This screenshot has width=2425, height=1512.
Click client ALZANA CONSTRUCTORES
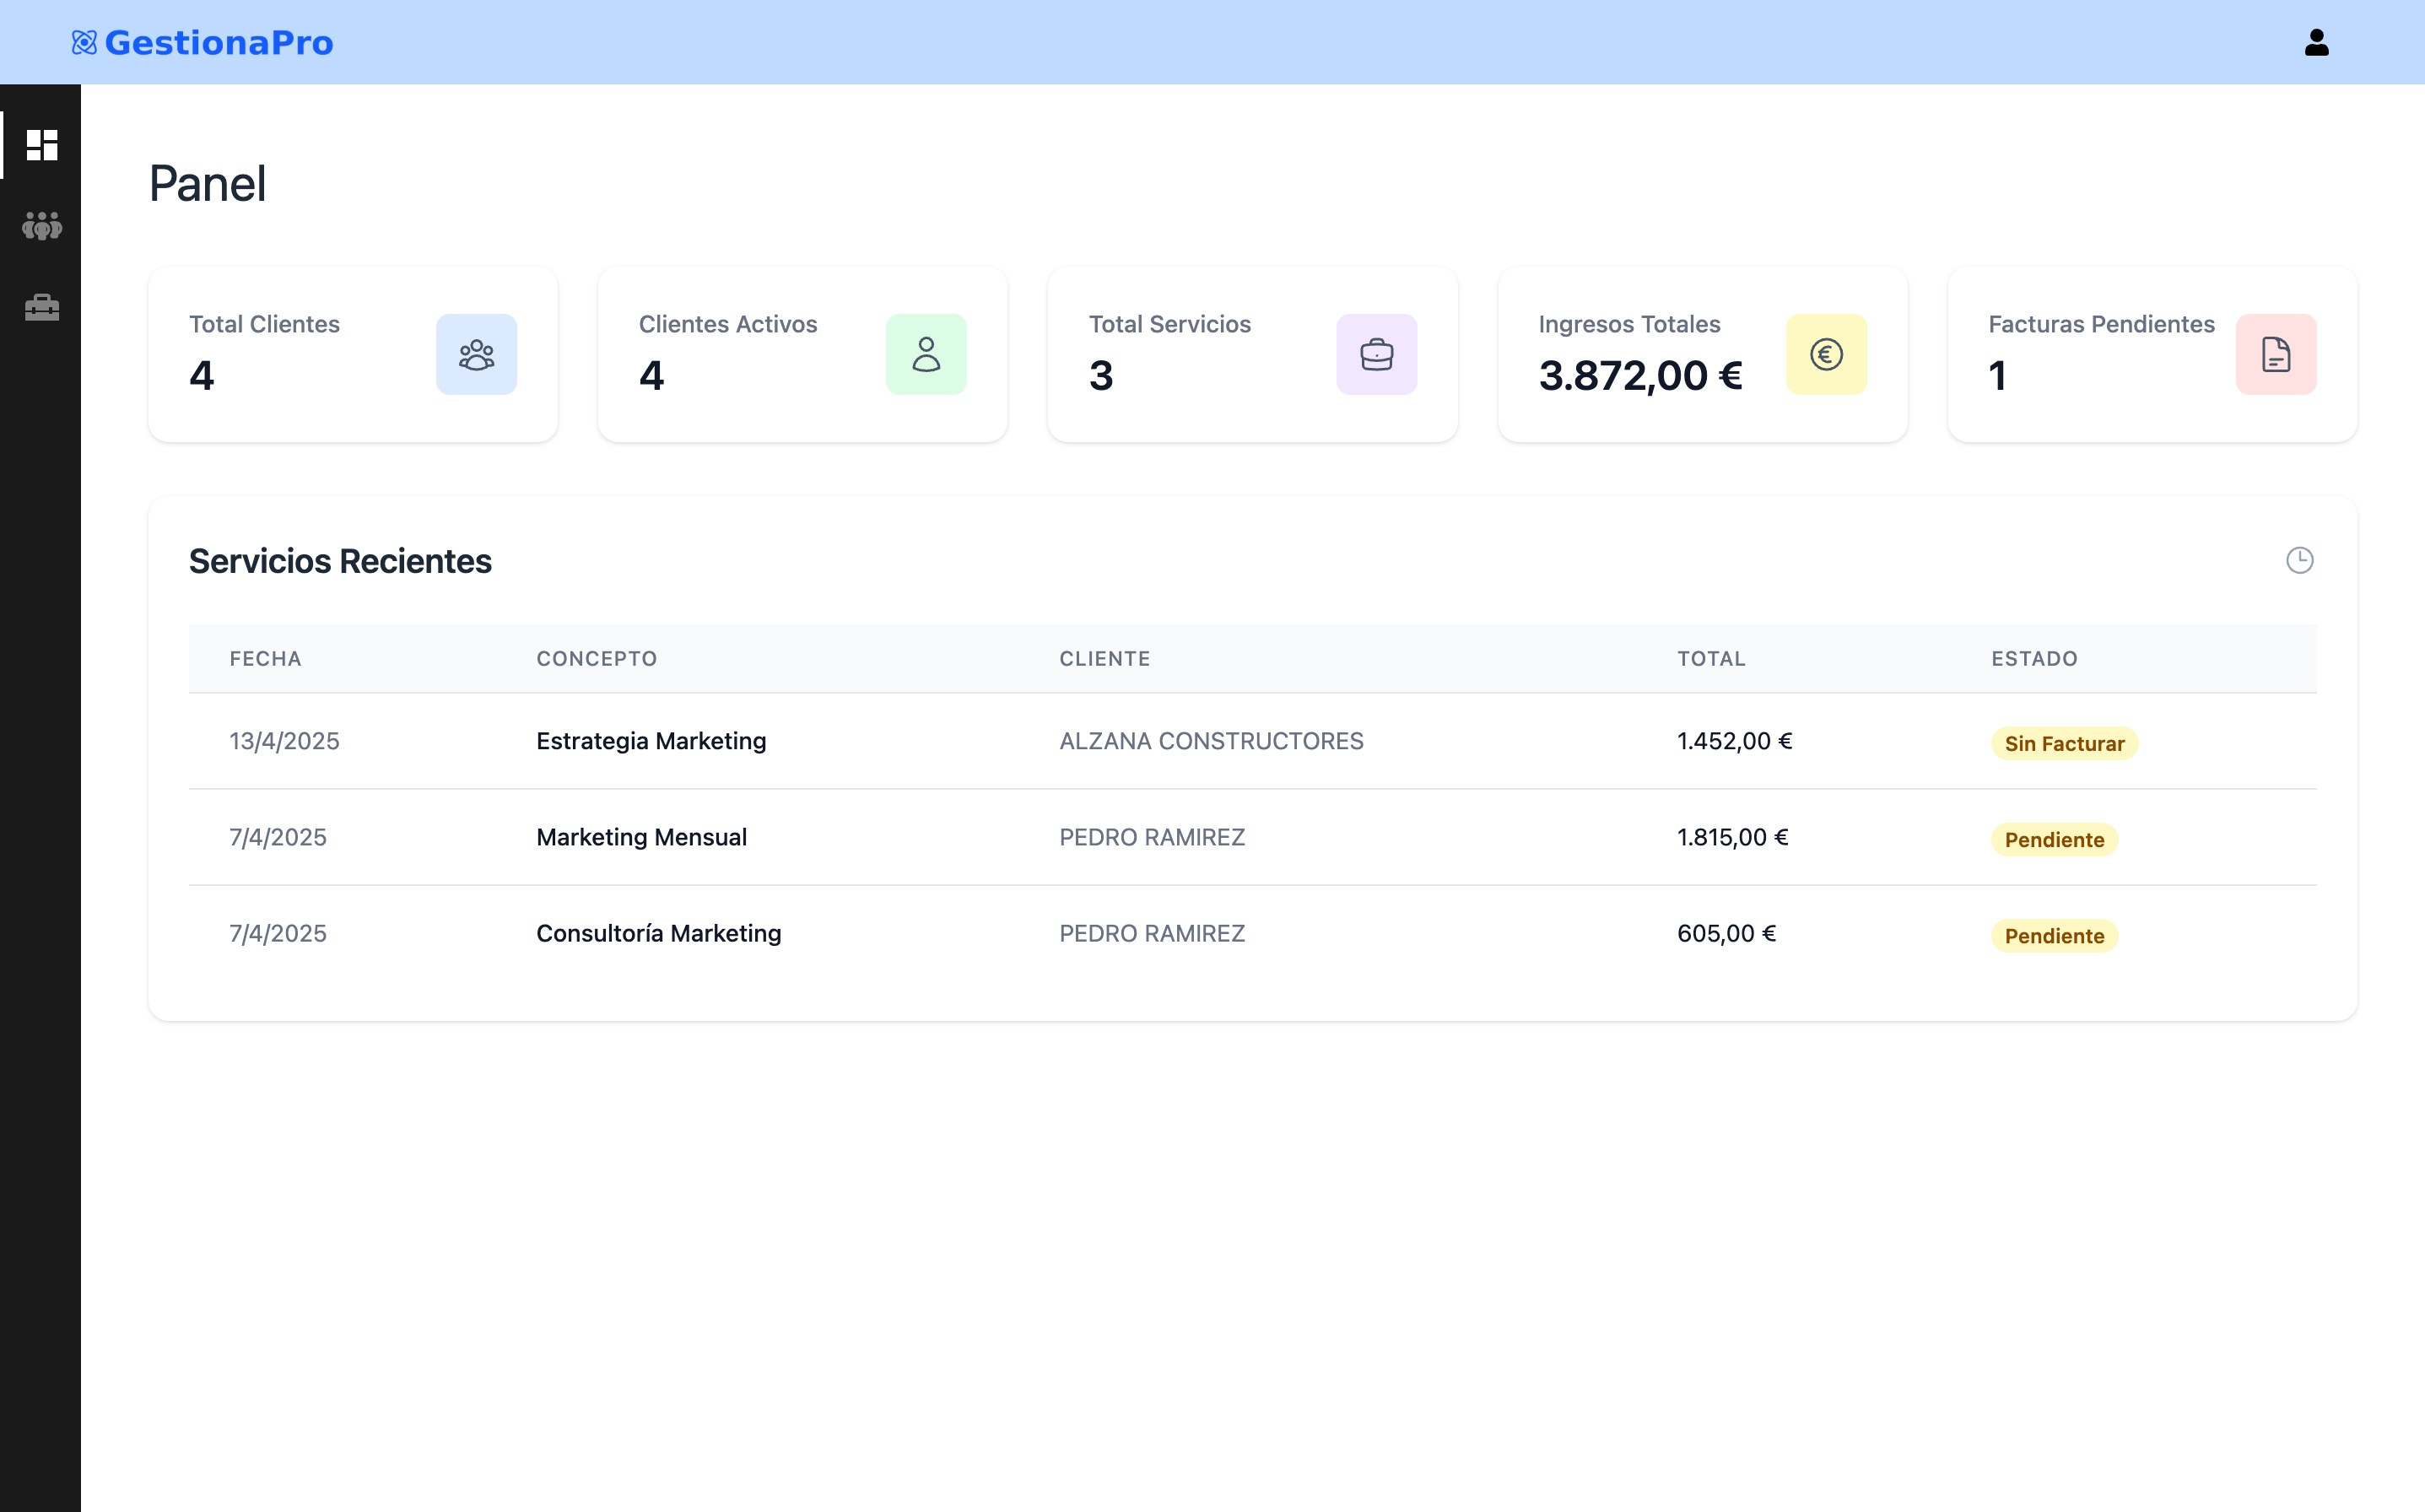click(1211, 741)
